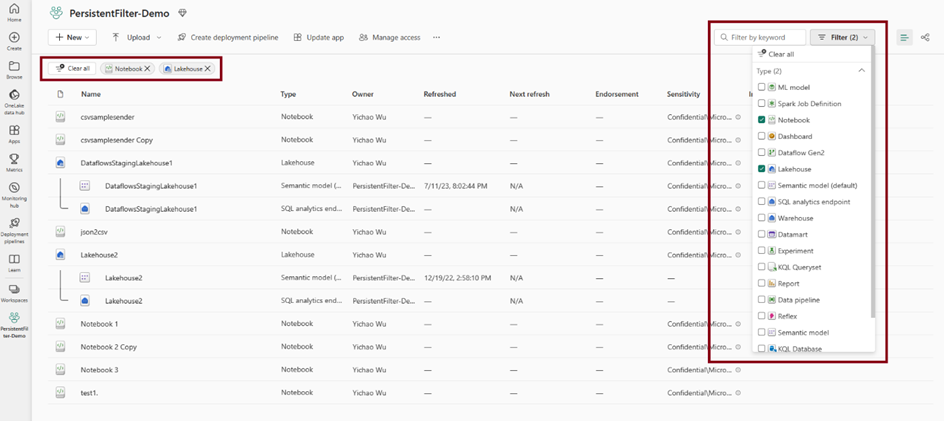Open the New dropdown button
The width and height of the screenshot is (944, 421).
tap(72, 37)
